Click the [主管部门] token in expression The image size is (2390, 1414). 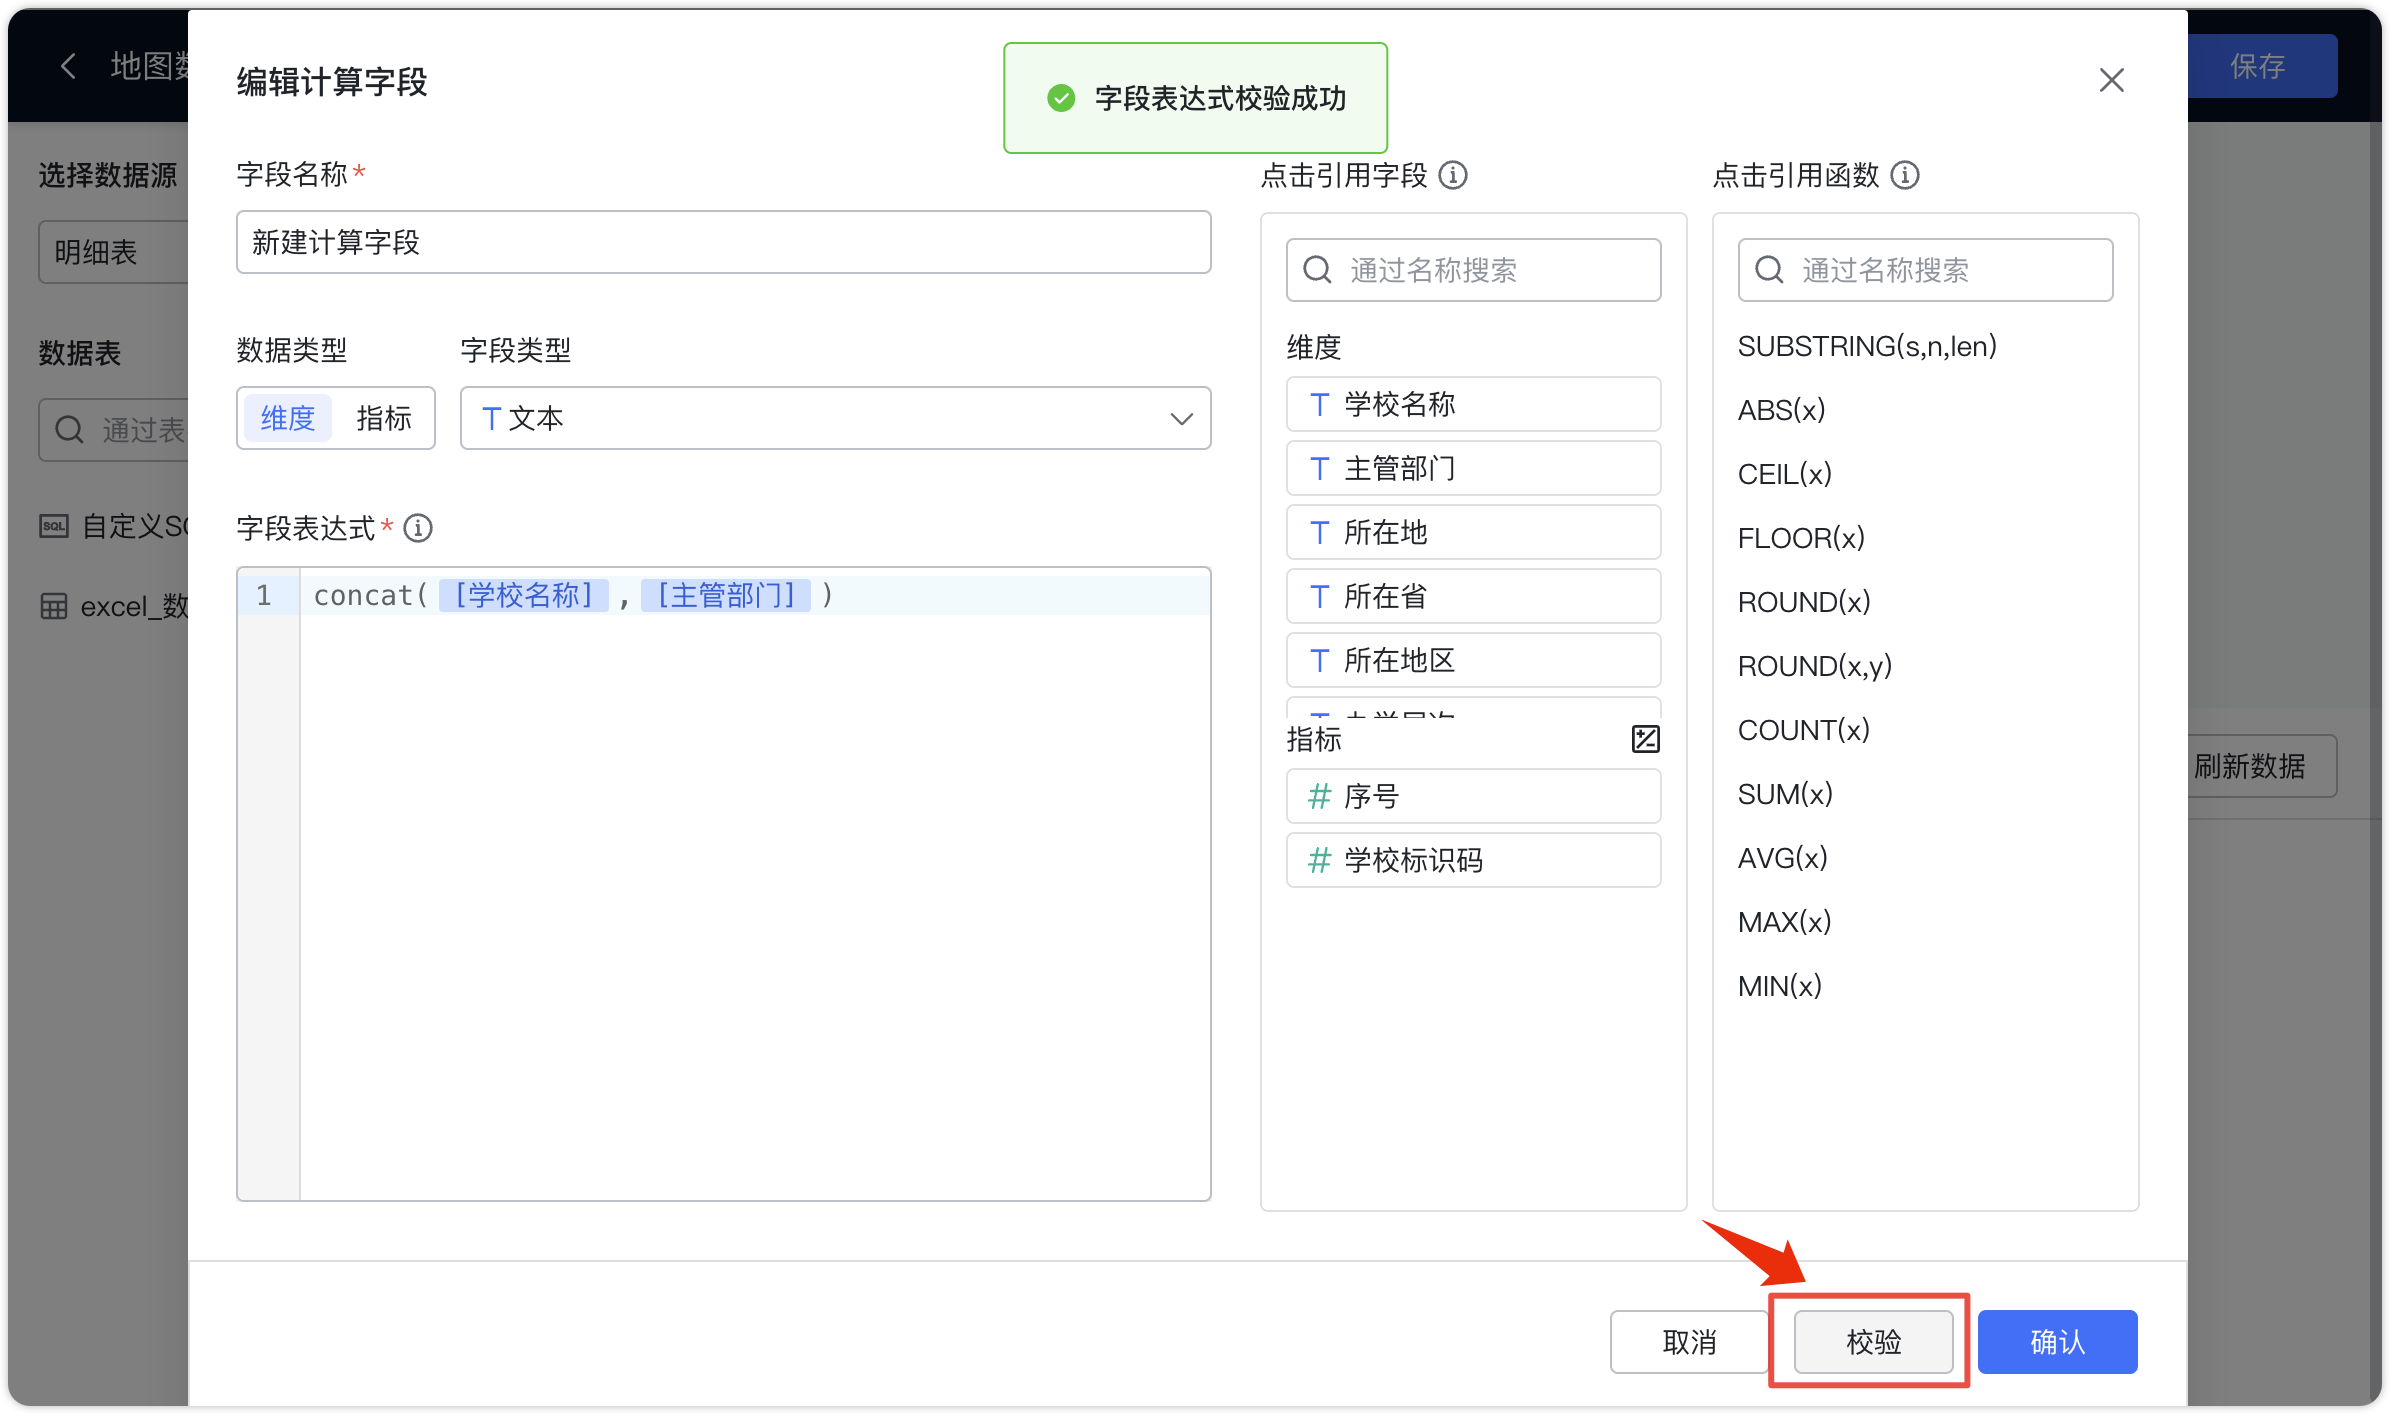pyautogui.click(x=726, y=595)
